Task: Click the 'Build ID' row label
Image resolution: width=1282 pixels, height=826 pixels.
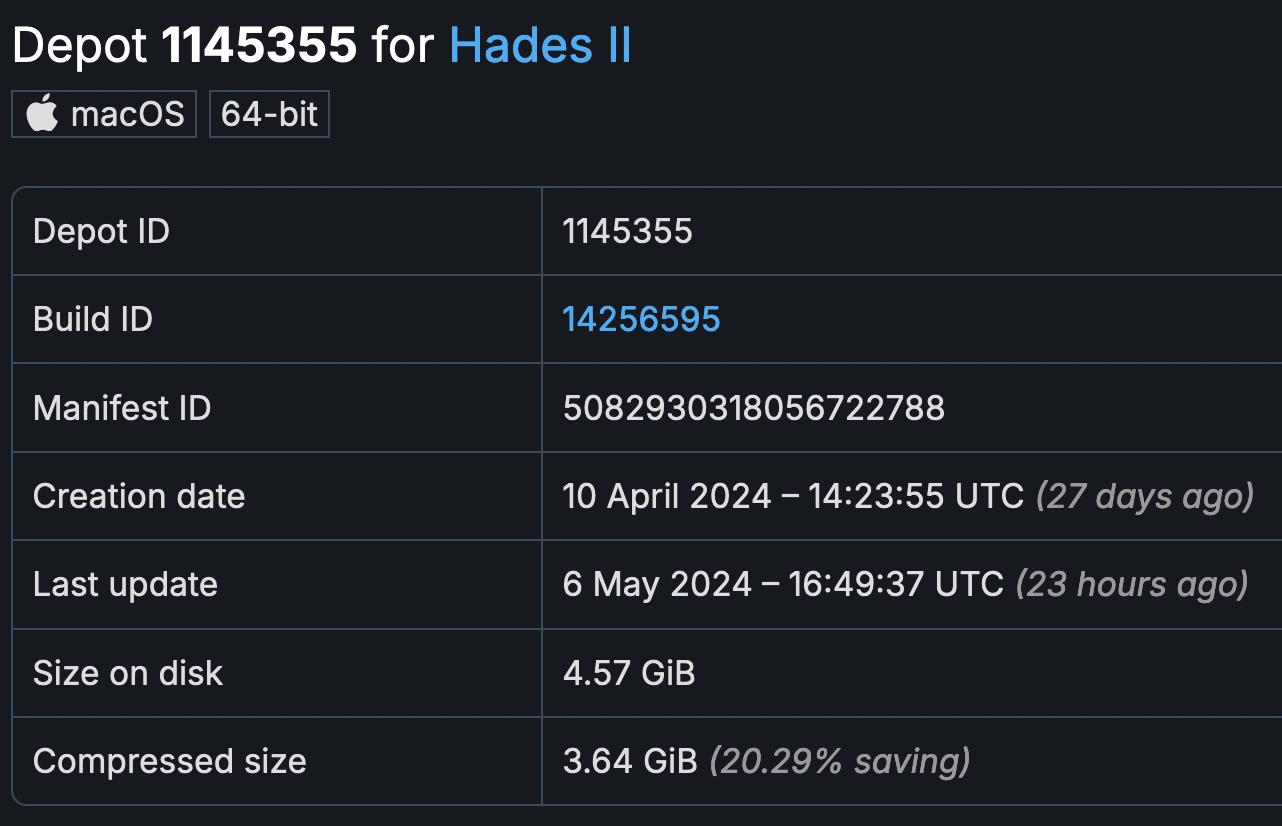Action: [x=93, y=319]
